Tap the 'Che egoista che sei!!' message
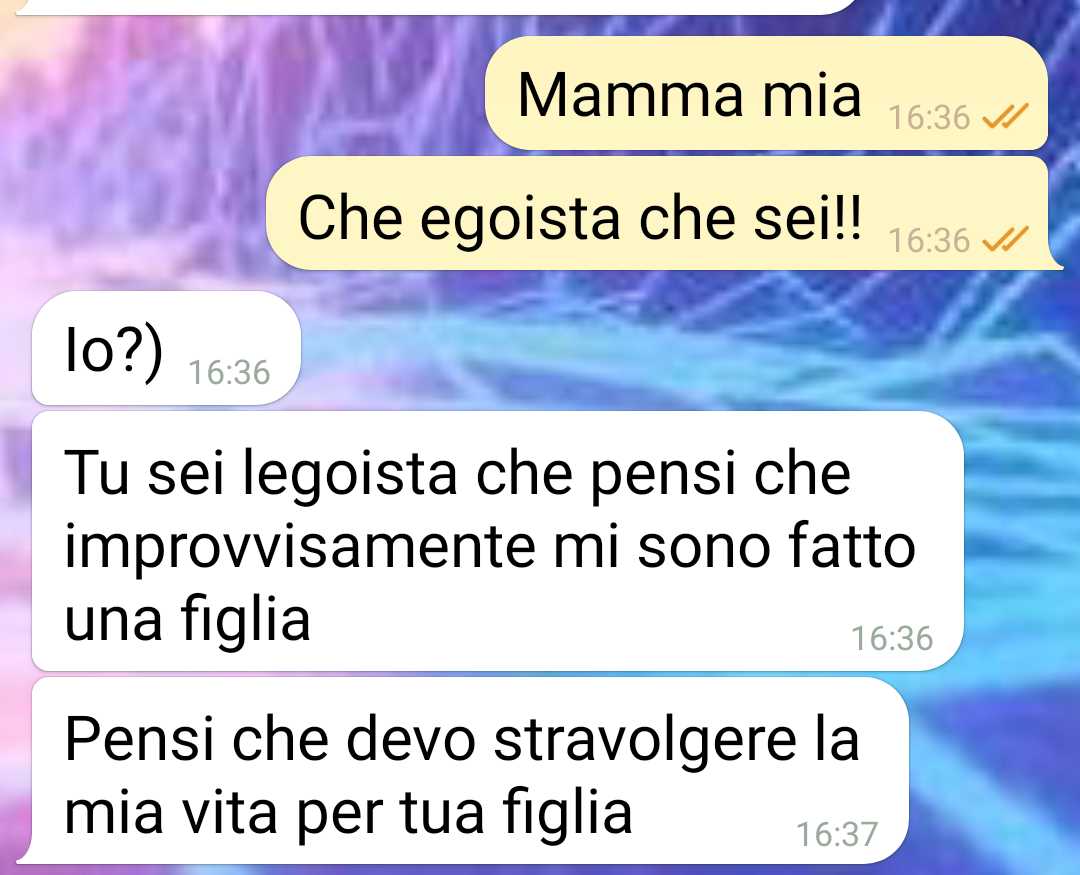Image resolution: width=1080 pixels, height=875 pixels. [x=658, y=214]
